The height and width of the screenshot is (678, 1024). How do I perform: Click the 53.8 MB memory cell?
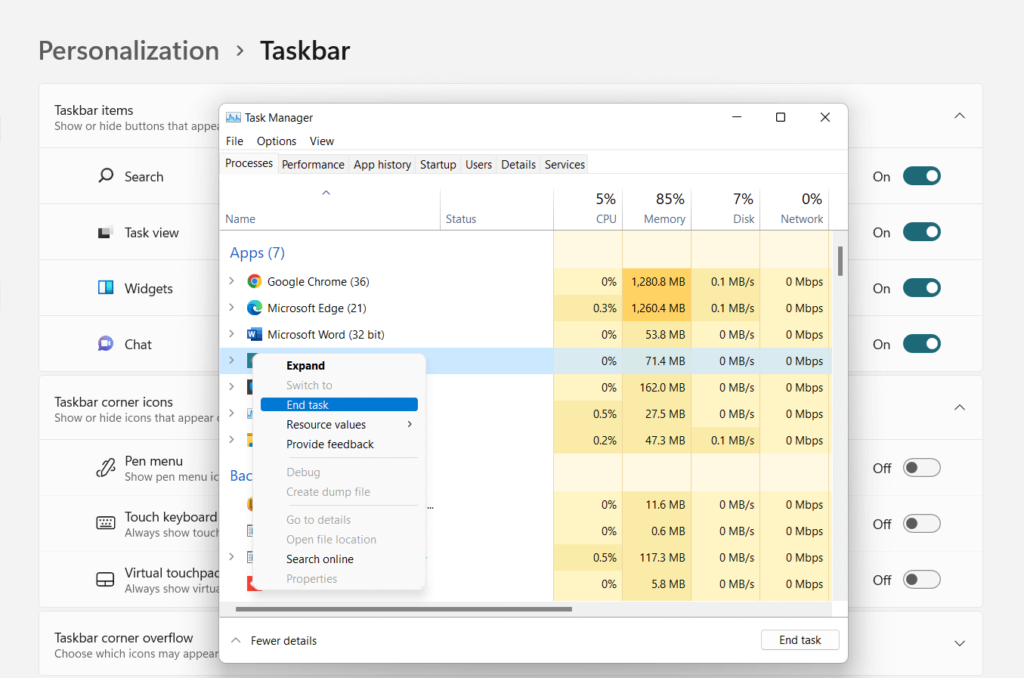[x=657, y=334]
